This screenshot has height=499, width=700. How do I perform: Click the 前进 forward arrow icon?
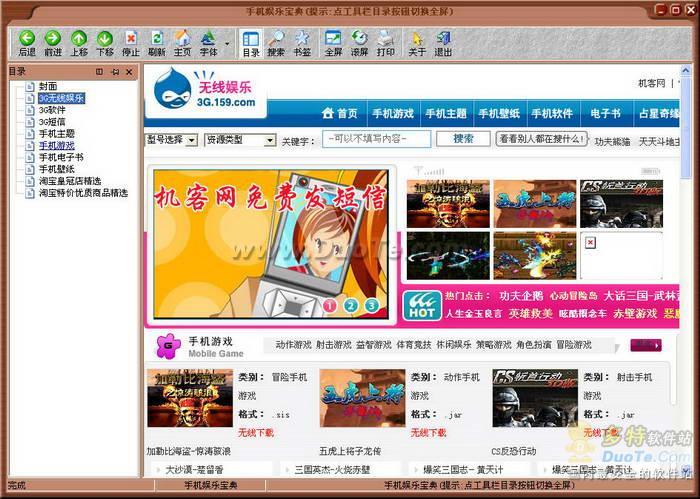click(x=53, y=38)
